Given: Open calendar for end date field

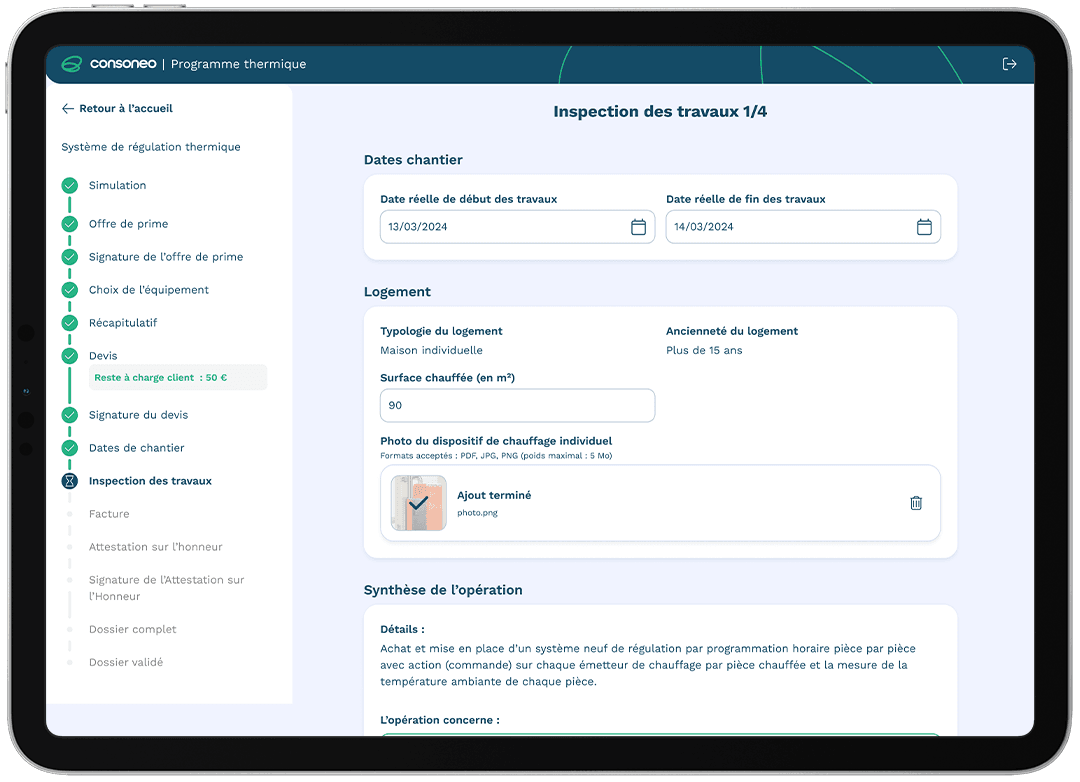Looking at the screenshot, I should click(924, 227).
